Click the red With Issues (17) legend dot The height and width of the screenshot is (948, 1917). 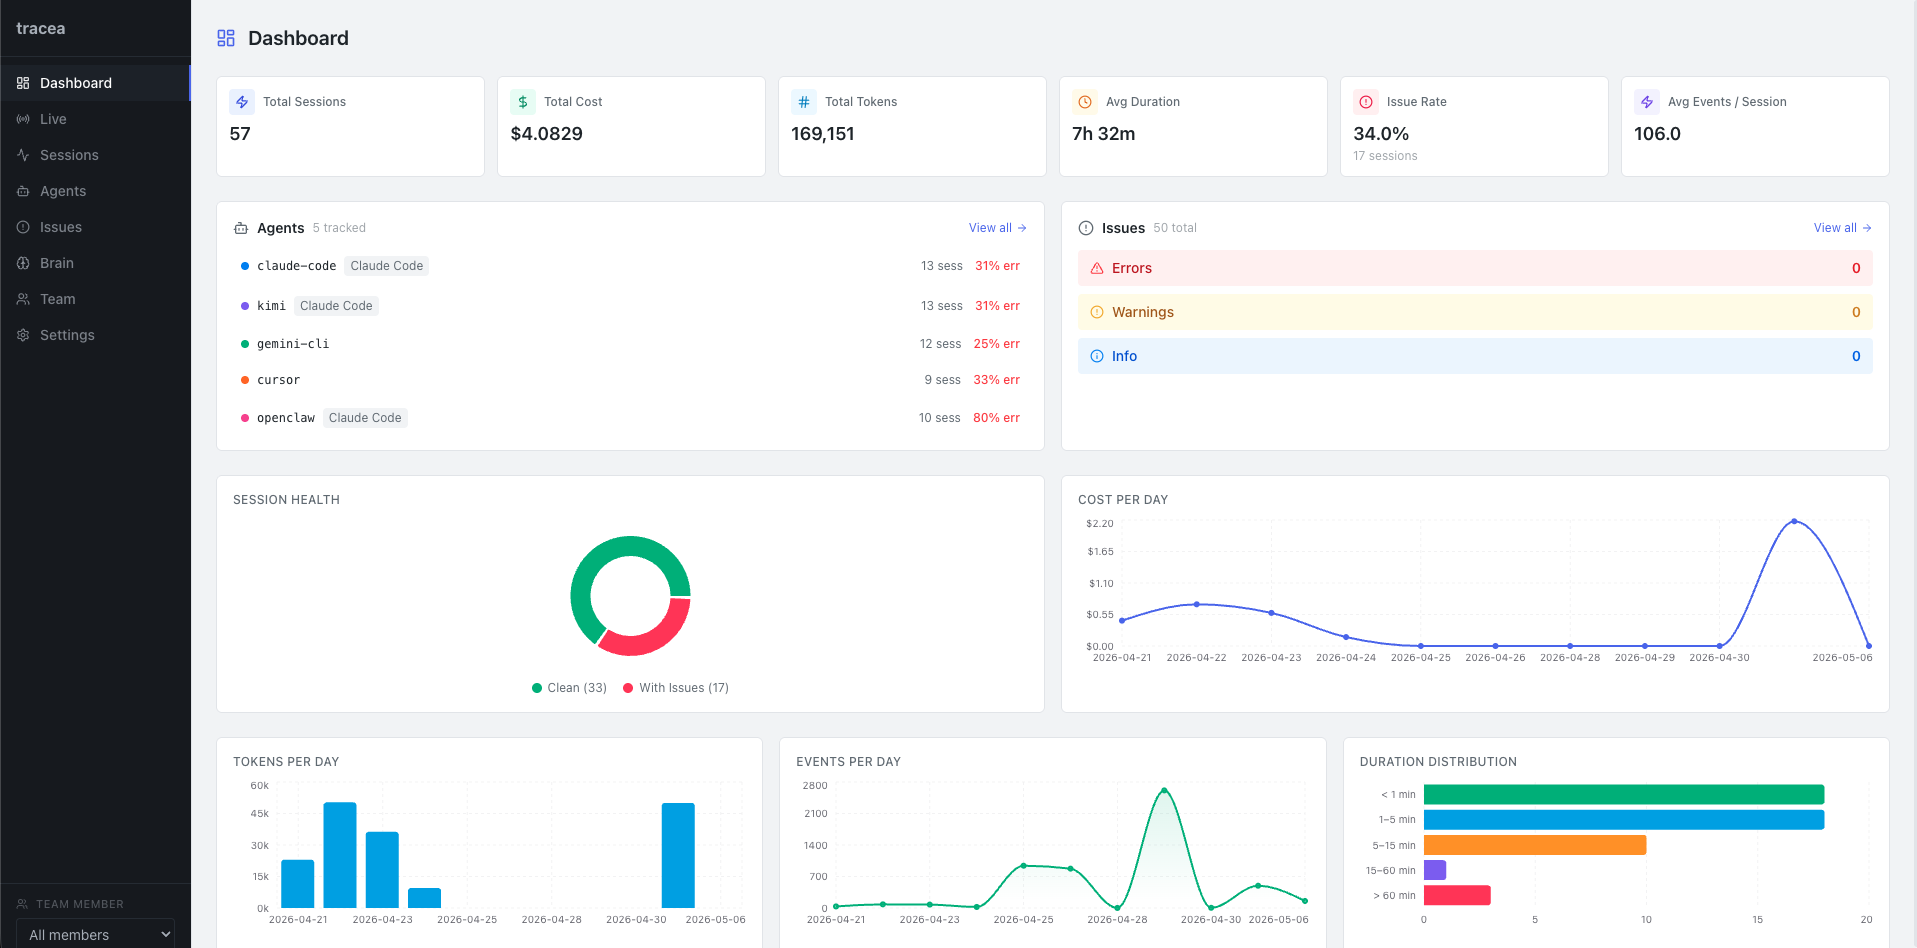(x=628, y=688)
